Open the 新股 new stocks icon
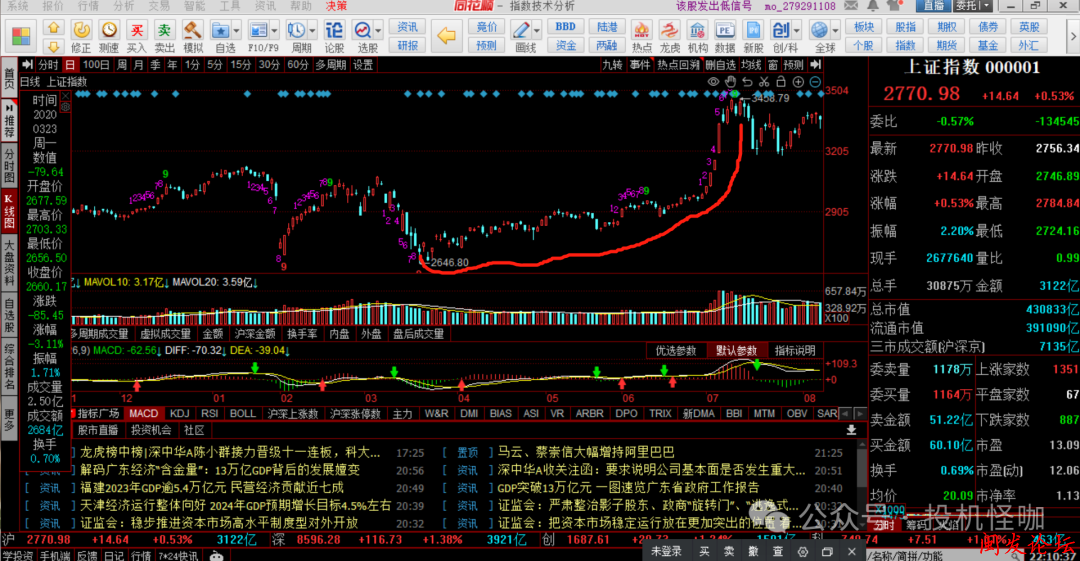The width and height of the screenshot is (1080, 561). [753, 30]
